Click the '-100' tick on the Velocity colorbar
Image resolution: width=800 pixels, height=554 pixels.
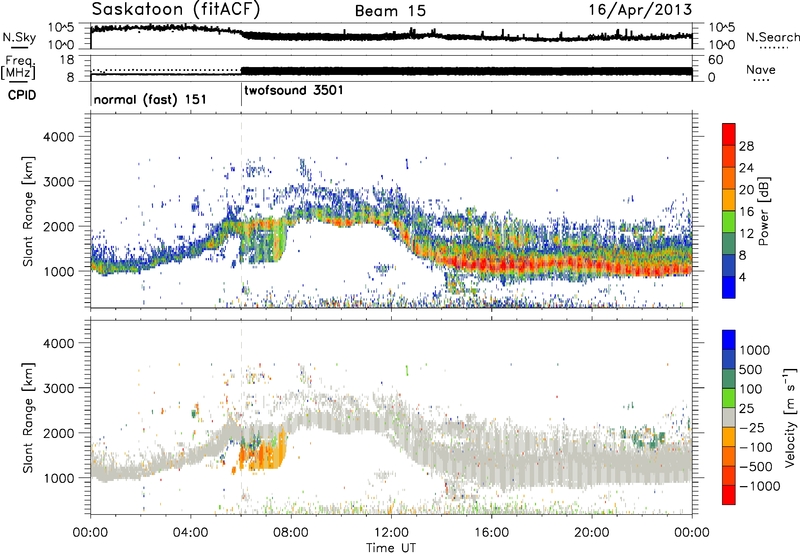click(x=756, y=447)
